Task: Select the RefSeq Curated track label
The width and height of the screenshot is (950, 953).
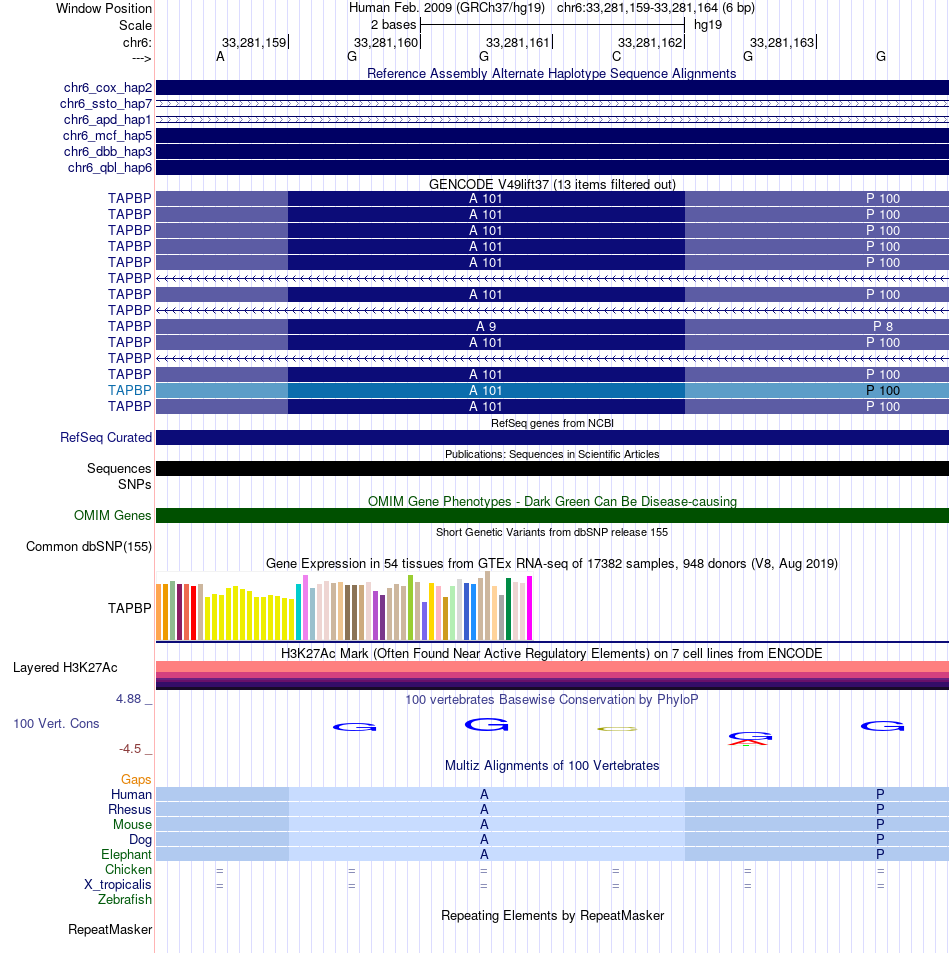Action: pos(106,438)
